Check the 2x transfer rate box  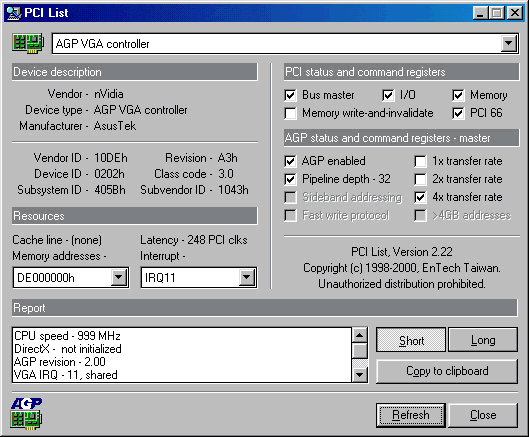(x=420, y=179)
